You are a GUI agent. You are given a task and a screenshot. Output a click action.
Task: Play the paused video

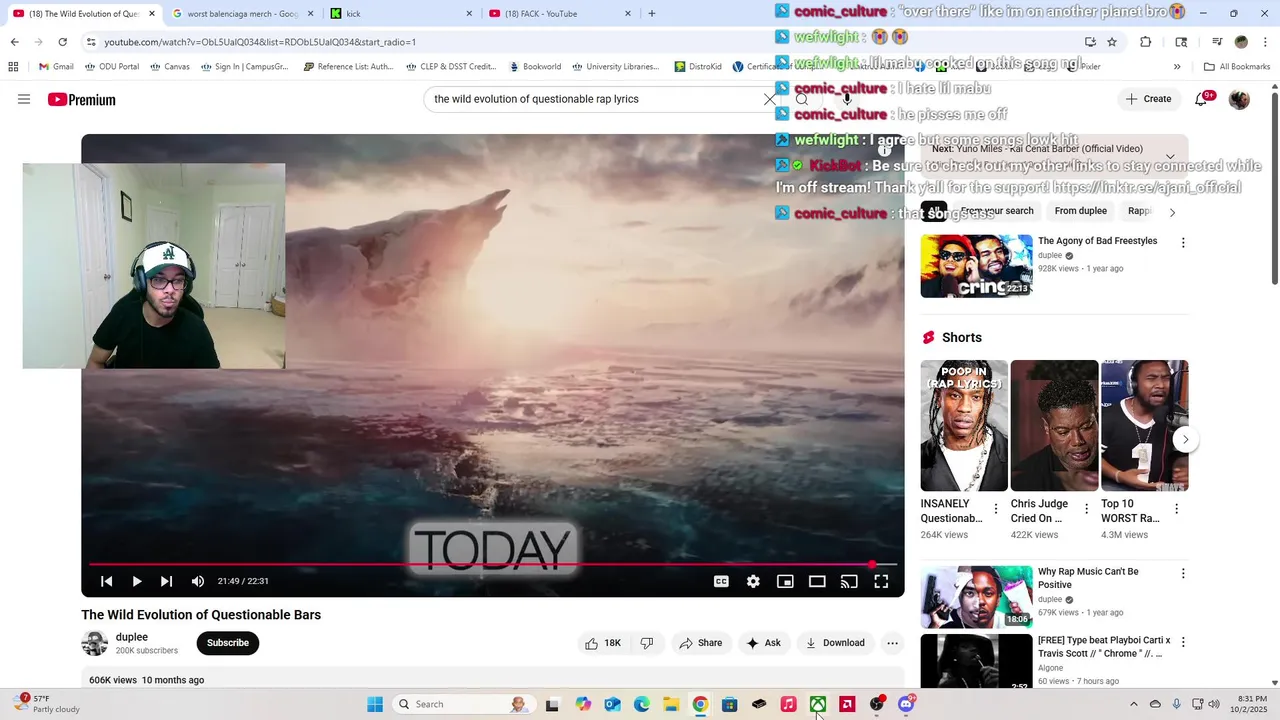pyautogui.click(x=137, y=581)
